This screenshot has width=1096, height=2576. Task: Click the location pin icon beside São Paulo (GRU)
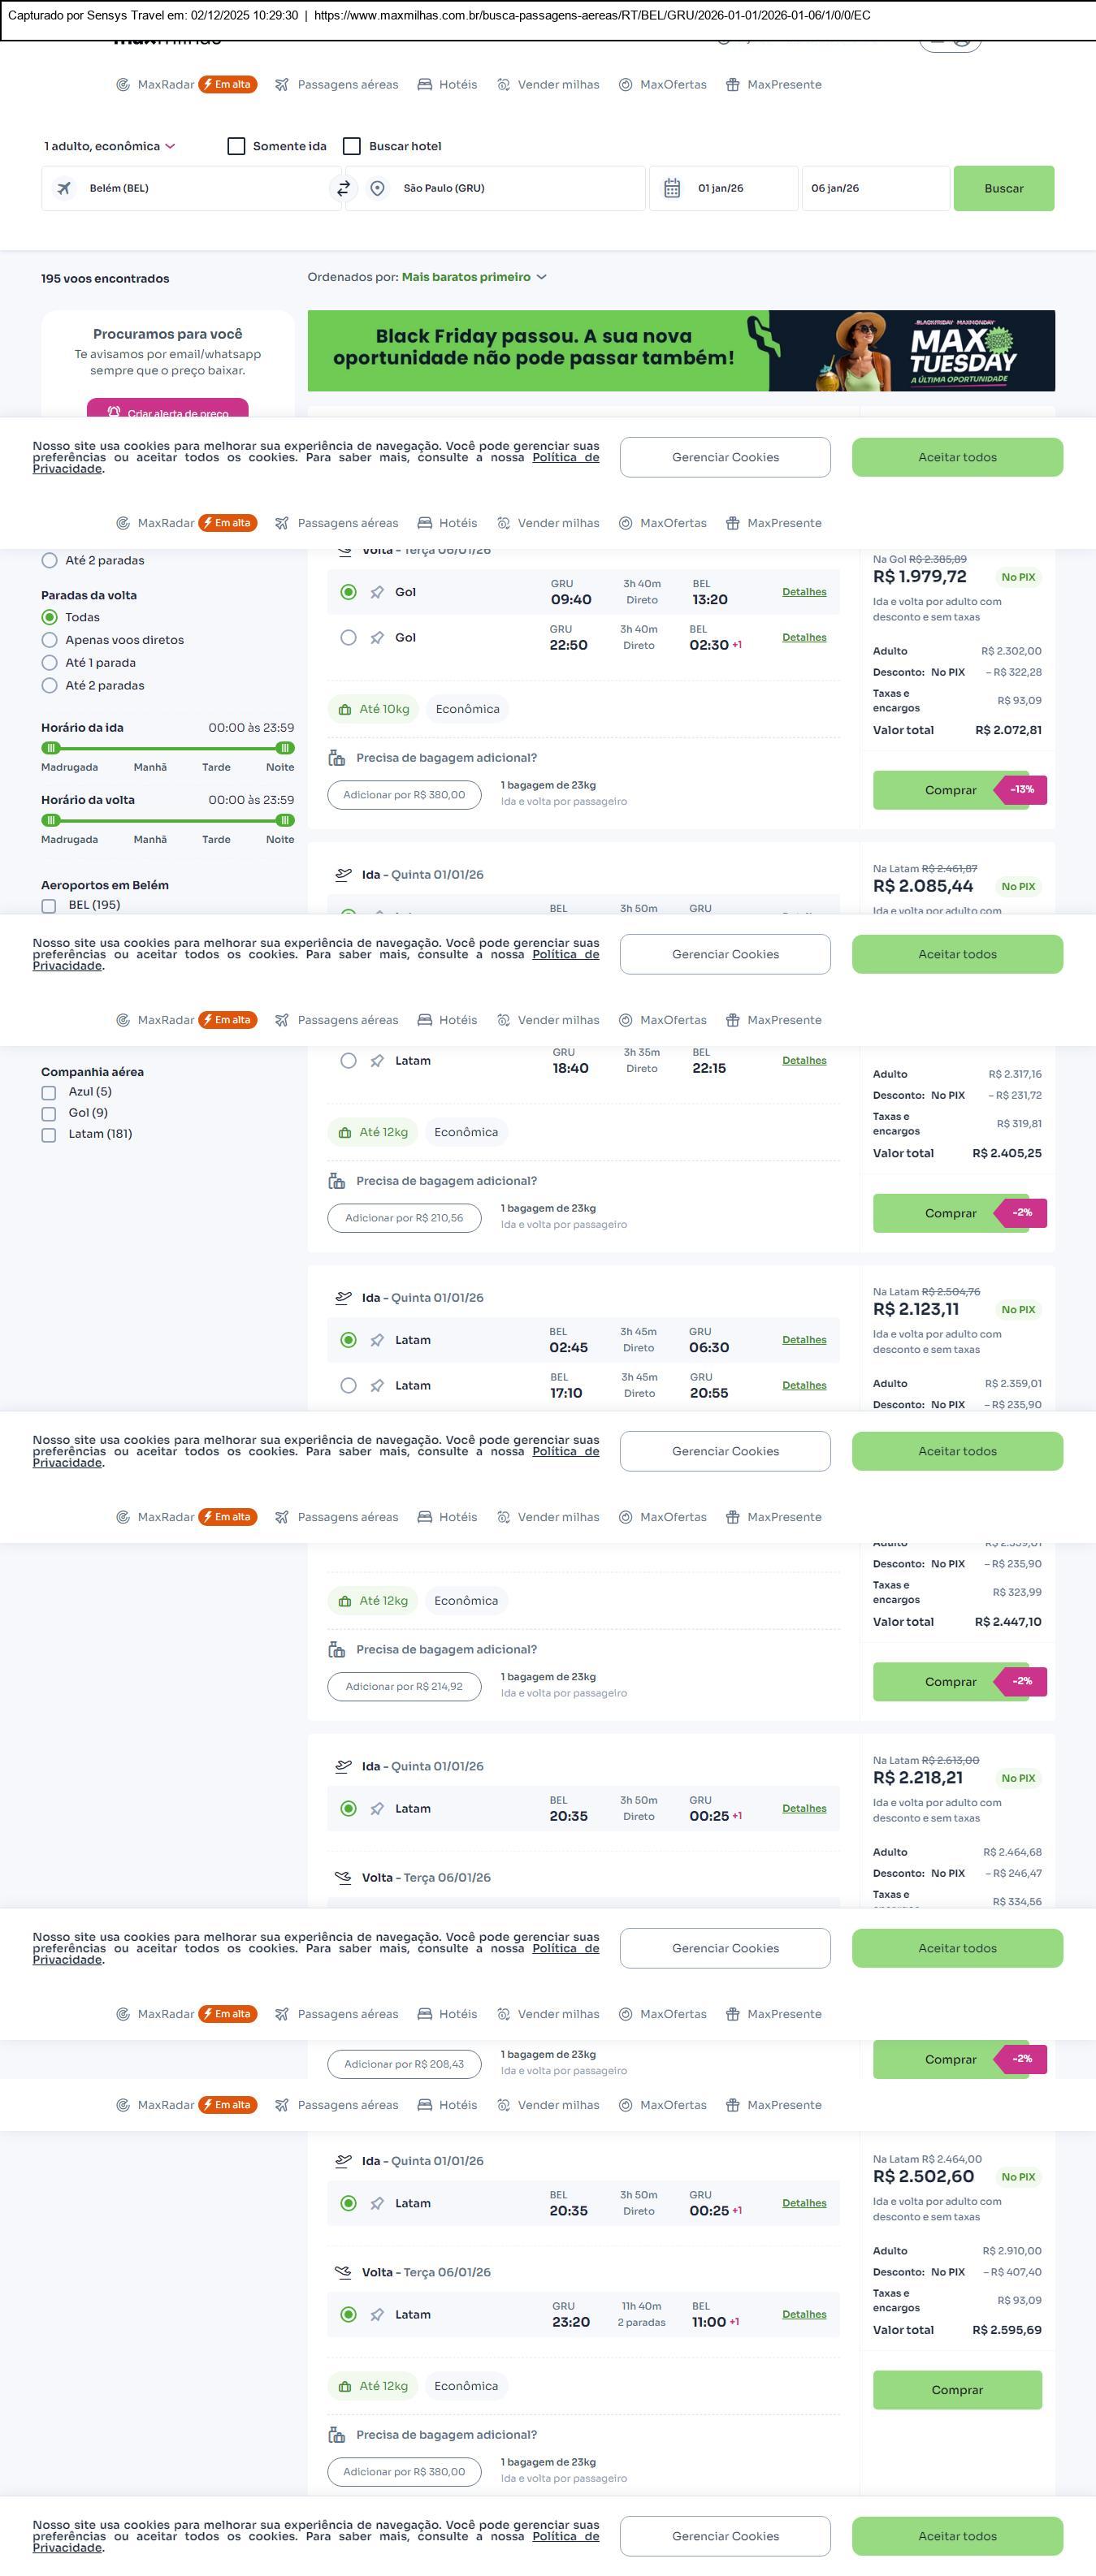point(377,188)
